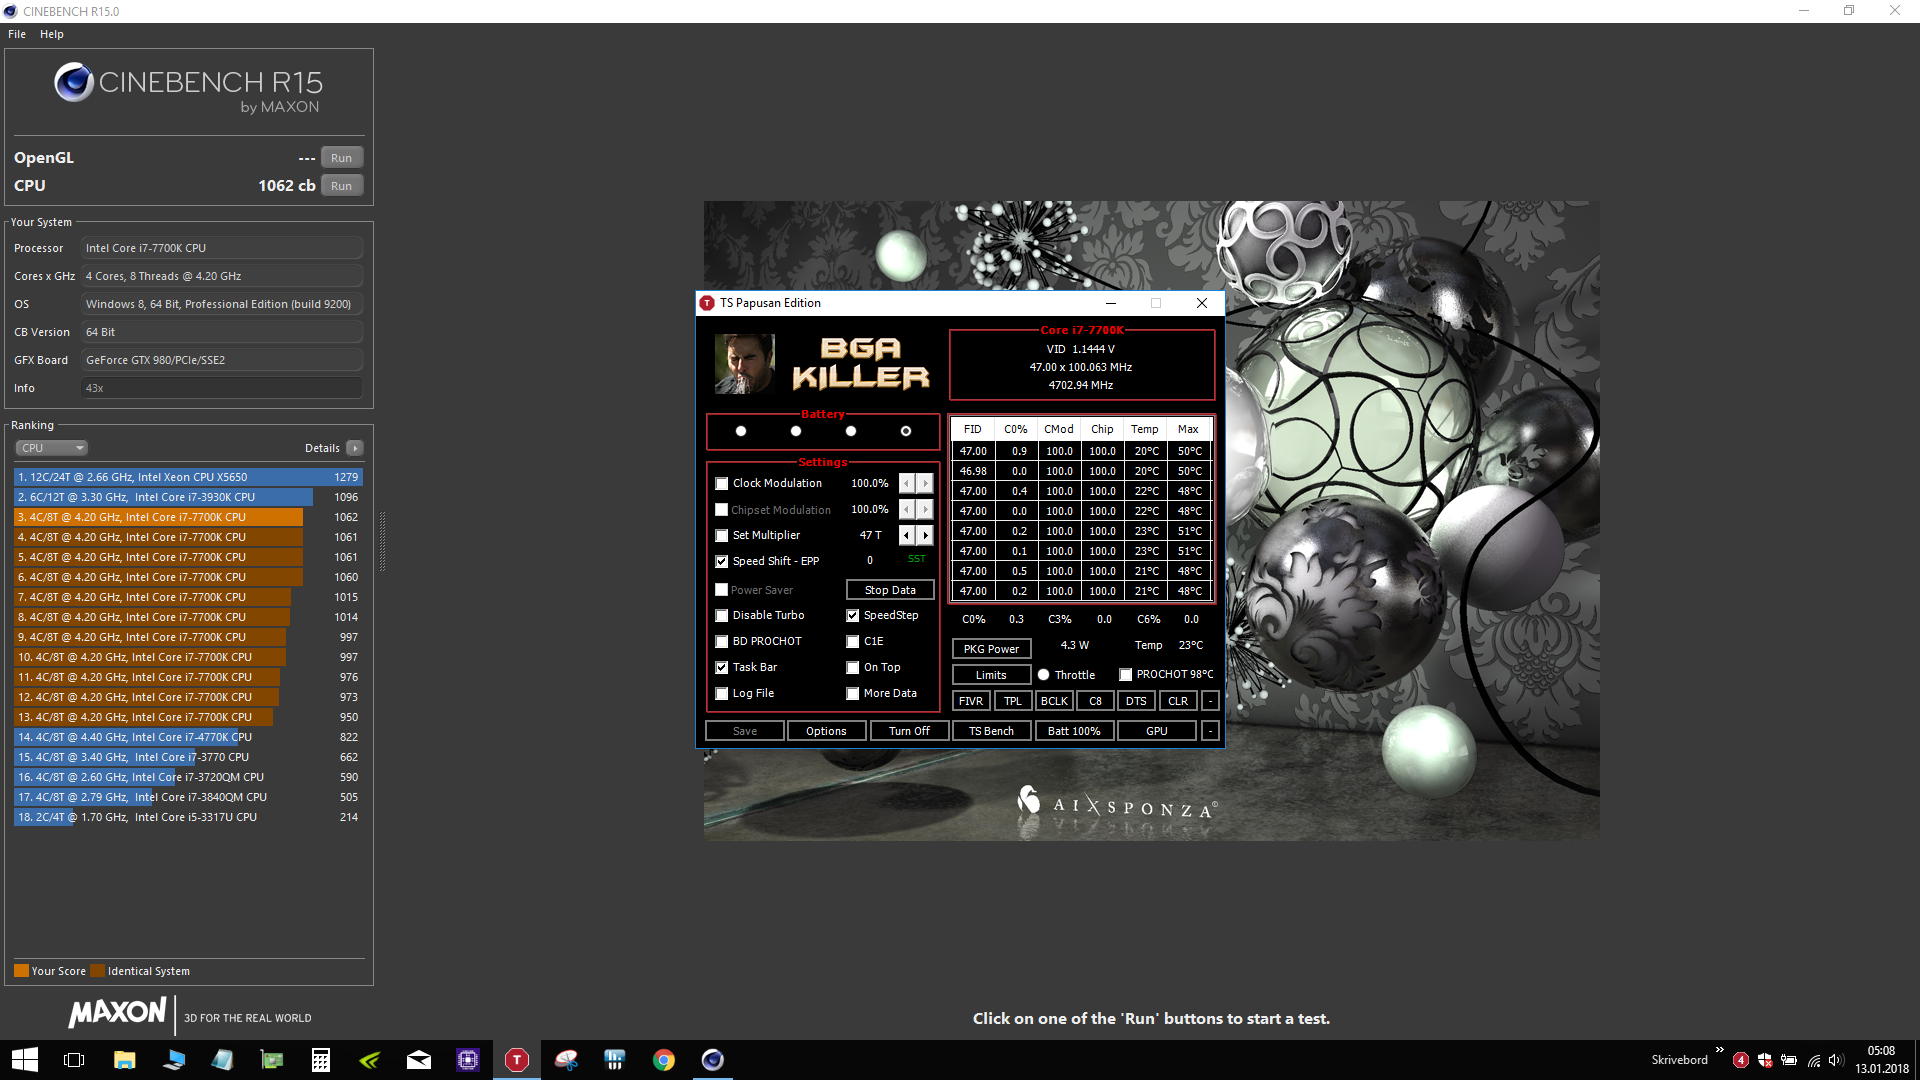Launch the Calculator from the taskbar
This screenshot has width=1920, height=1080.
click(x=320, y=1060)
